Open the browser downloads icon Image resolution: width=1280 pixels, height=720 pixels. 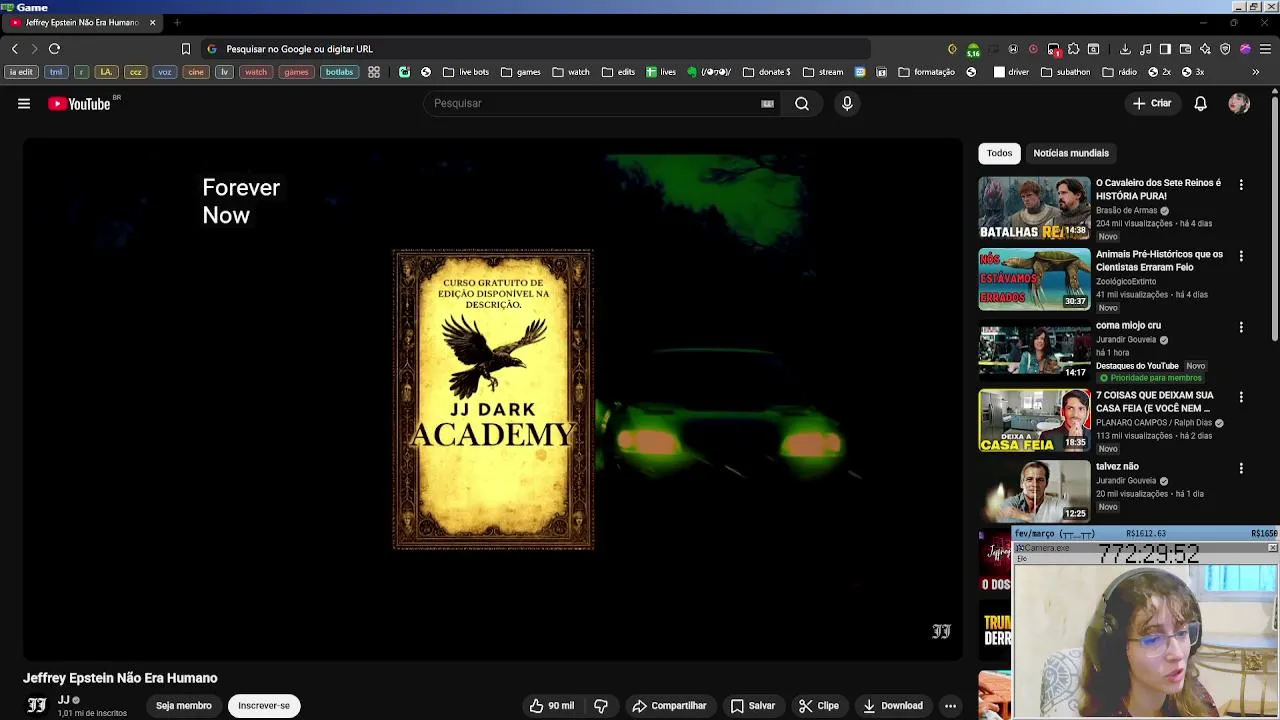click(x=1125, y=48)
